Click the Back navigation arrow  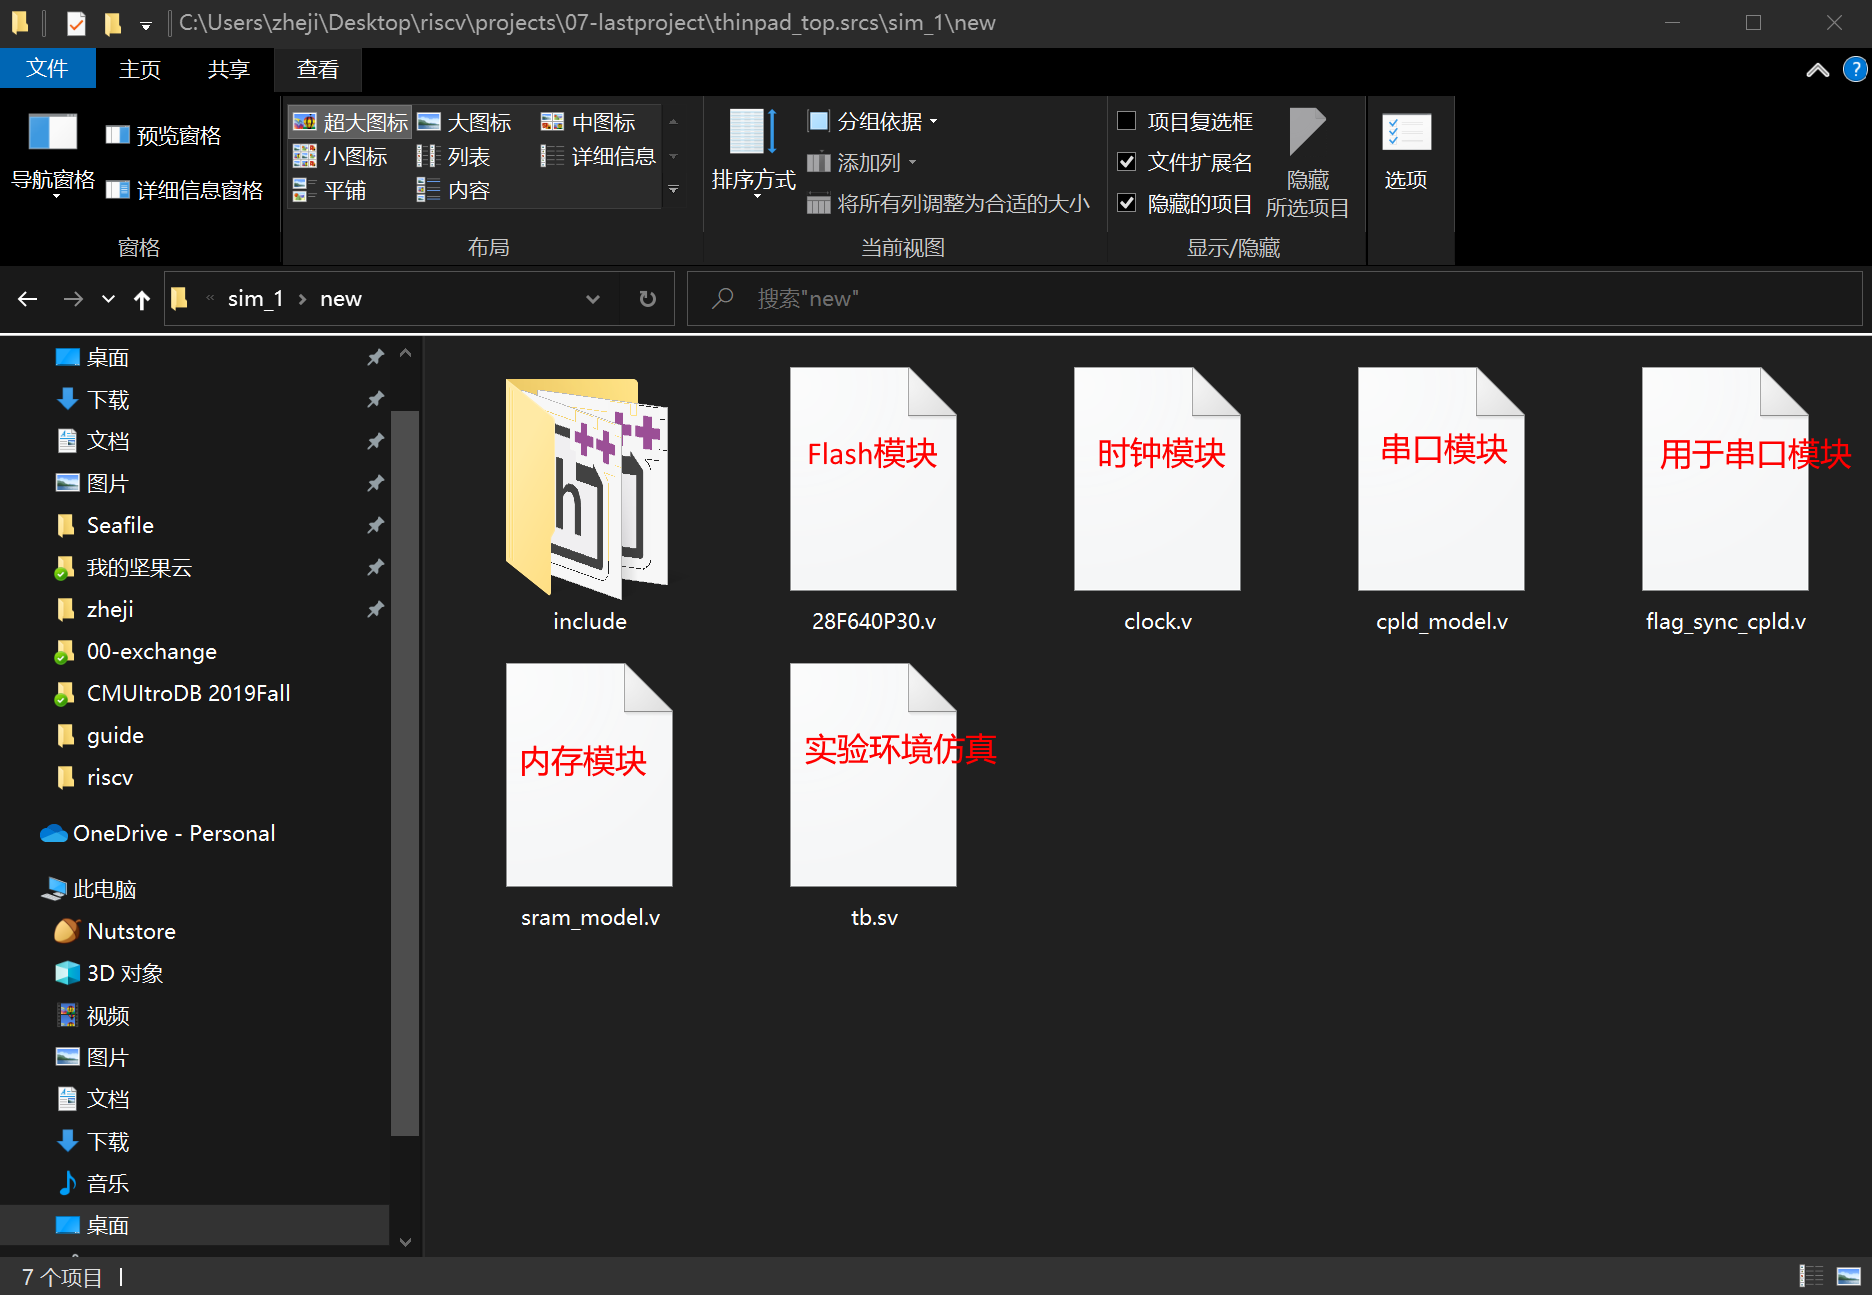coord(28,299)
